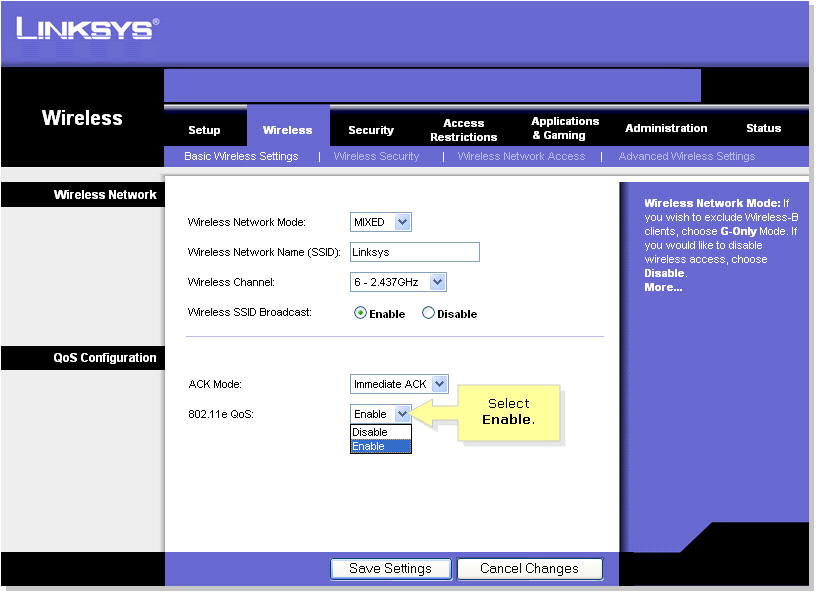Open the More... help link
The image size is (816, 593).
tap(662, 286)
